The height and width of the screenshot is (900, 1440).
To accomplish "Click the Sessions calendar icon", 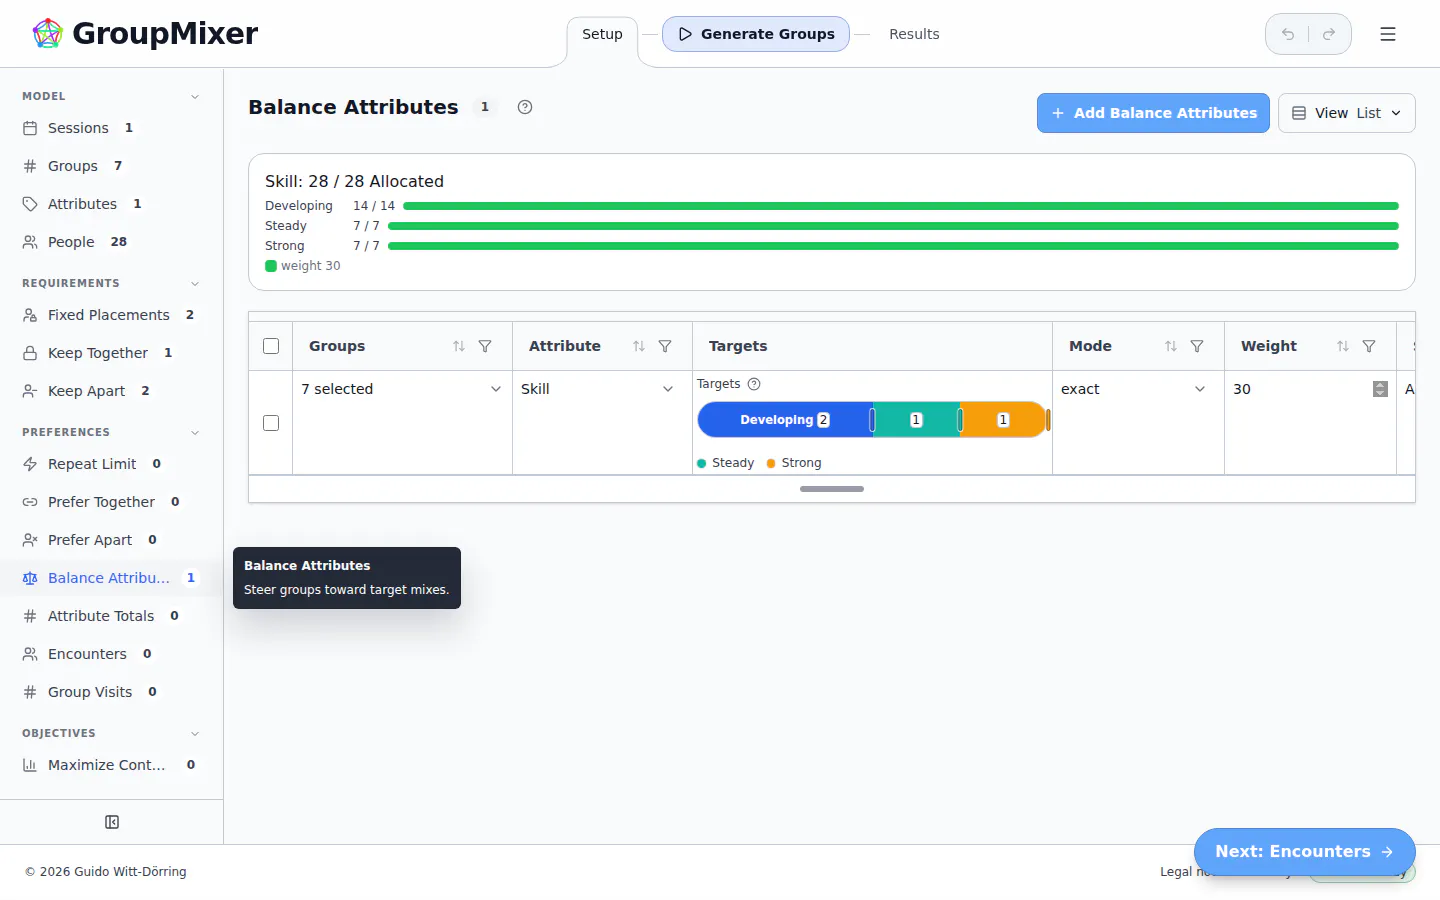I will 30,128.
